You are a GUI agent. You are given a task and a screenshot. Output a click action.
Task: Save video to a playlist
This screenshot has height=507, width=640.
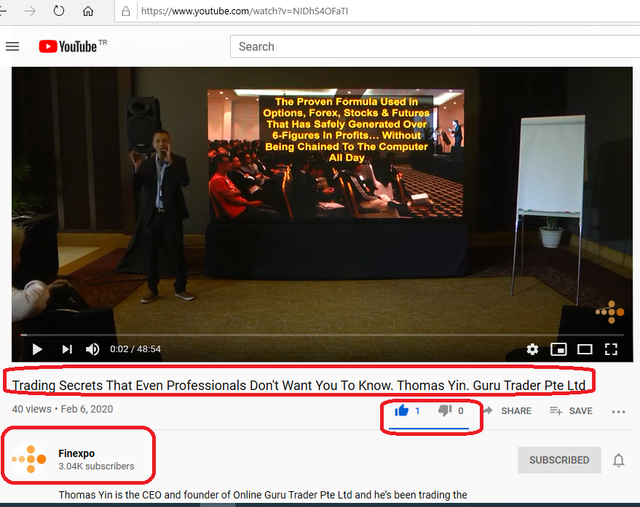[x=571, y=411]
